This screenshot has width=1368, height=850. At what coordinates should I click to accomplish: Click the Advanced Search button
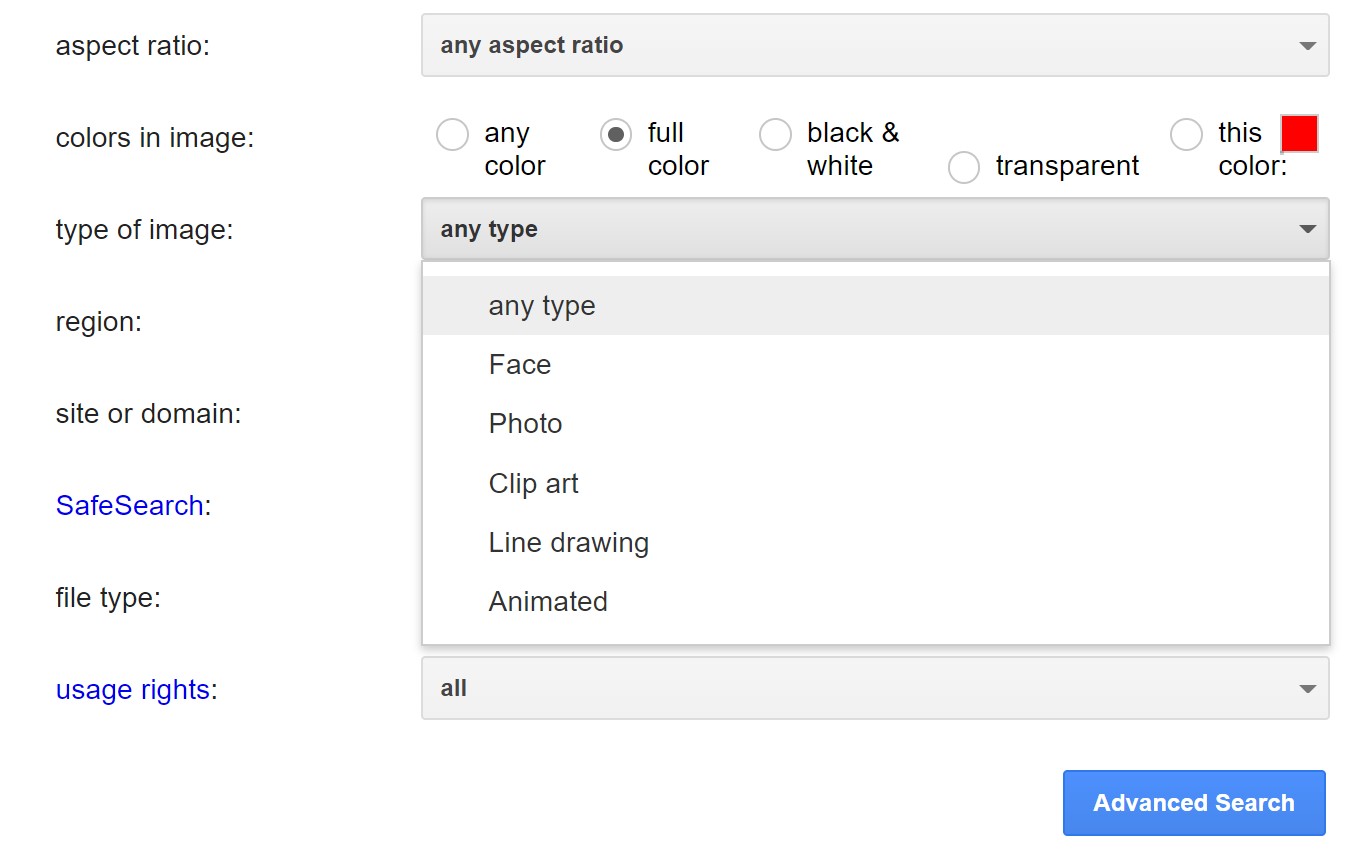pos(1193,802)
